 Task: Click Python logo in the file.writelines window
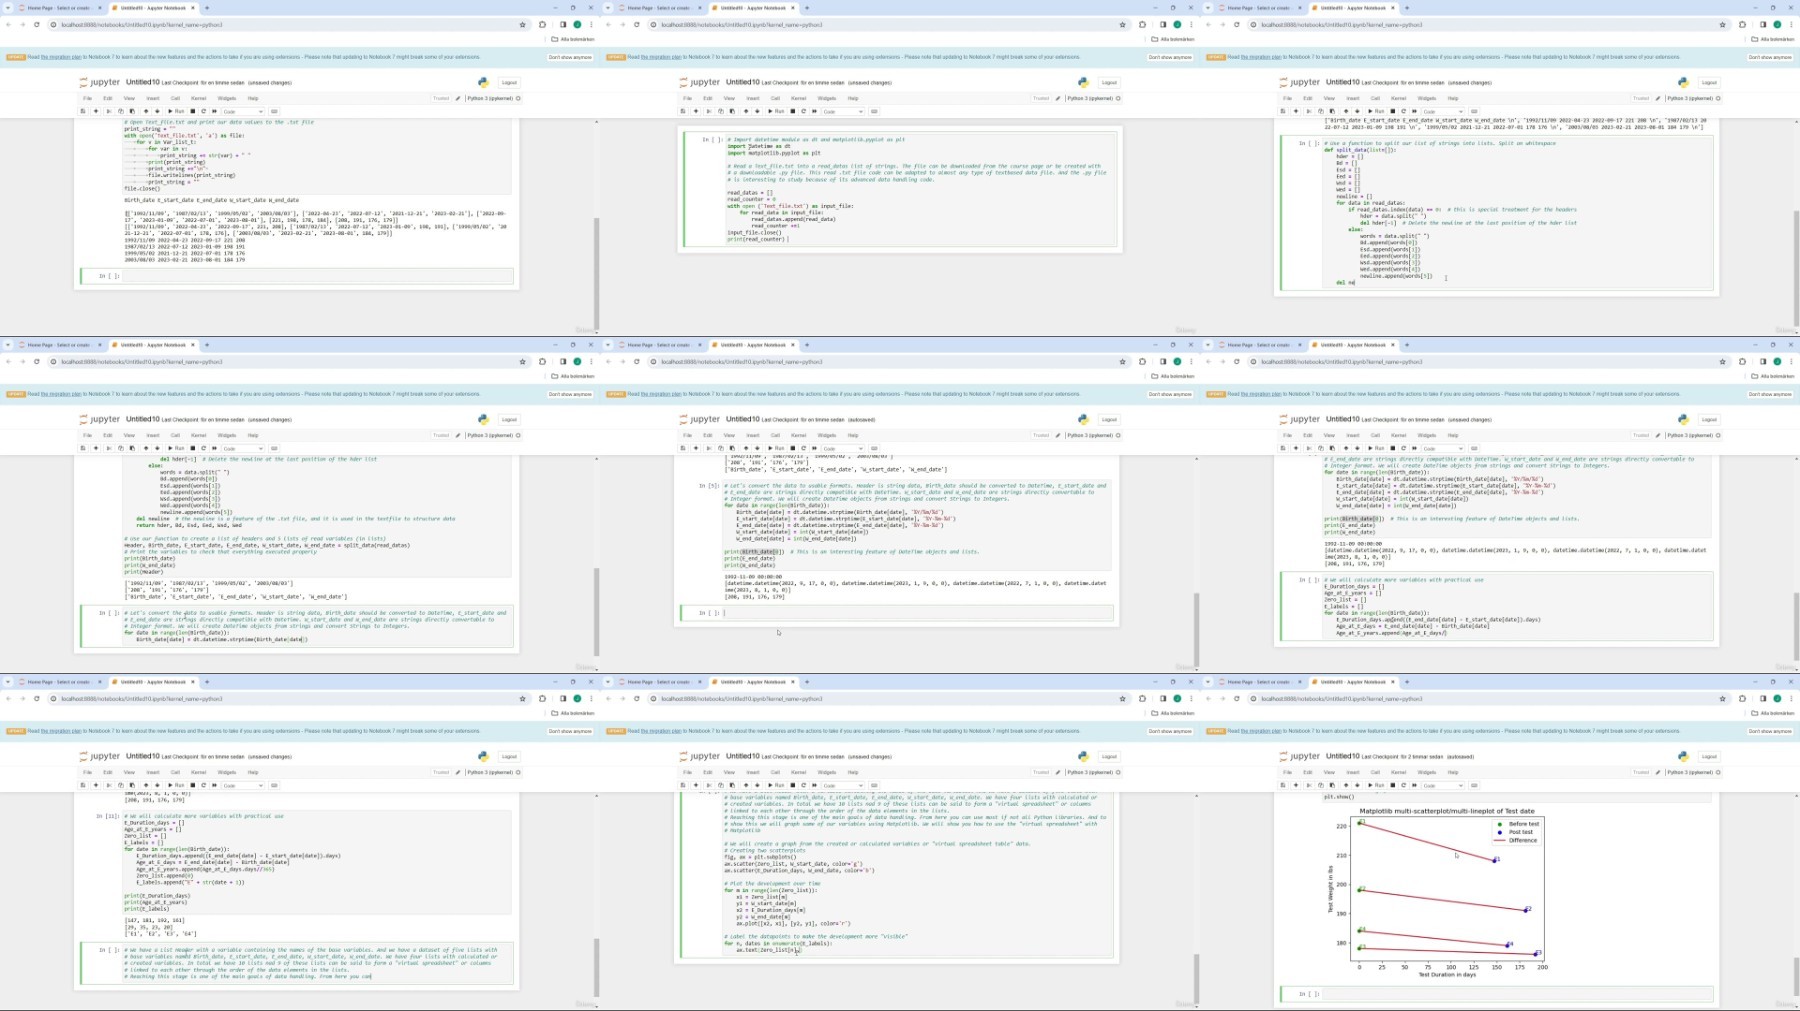pos(483,82)
